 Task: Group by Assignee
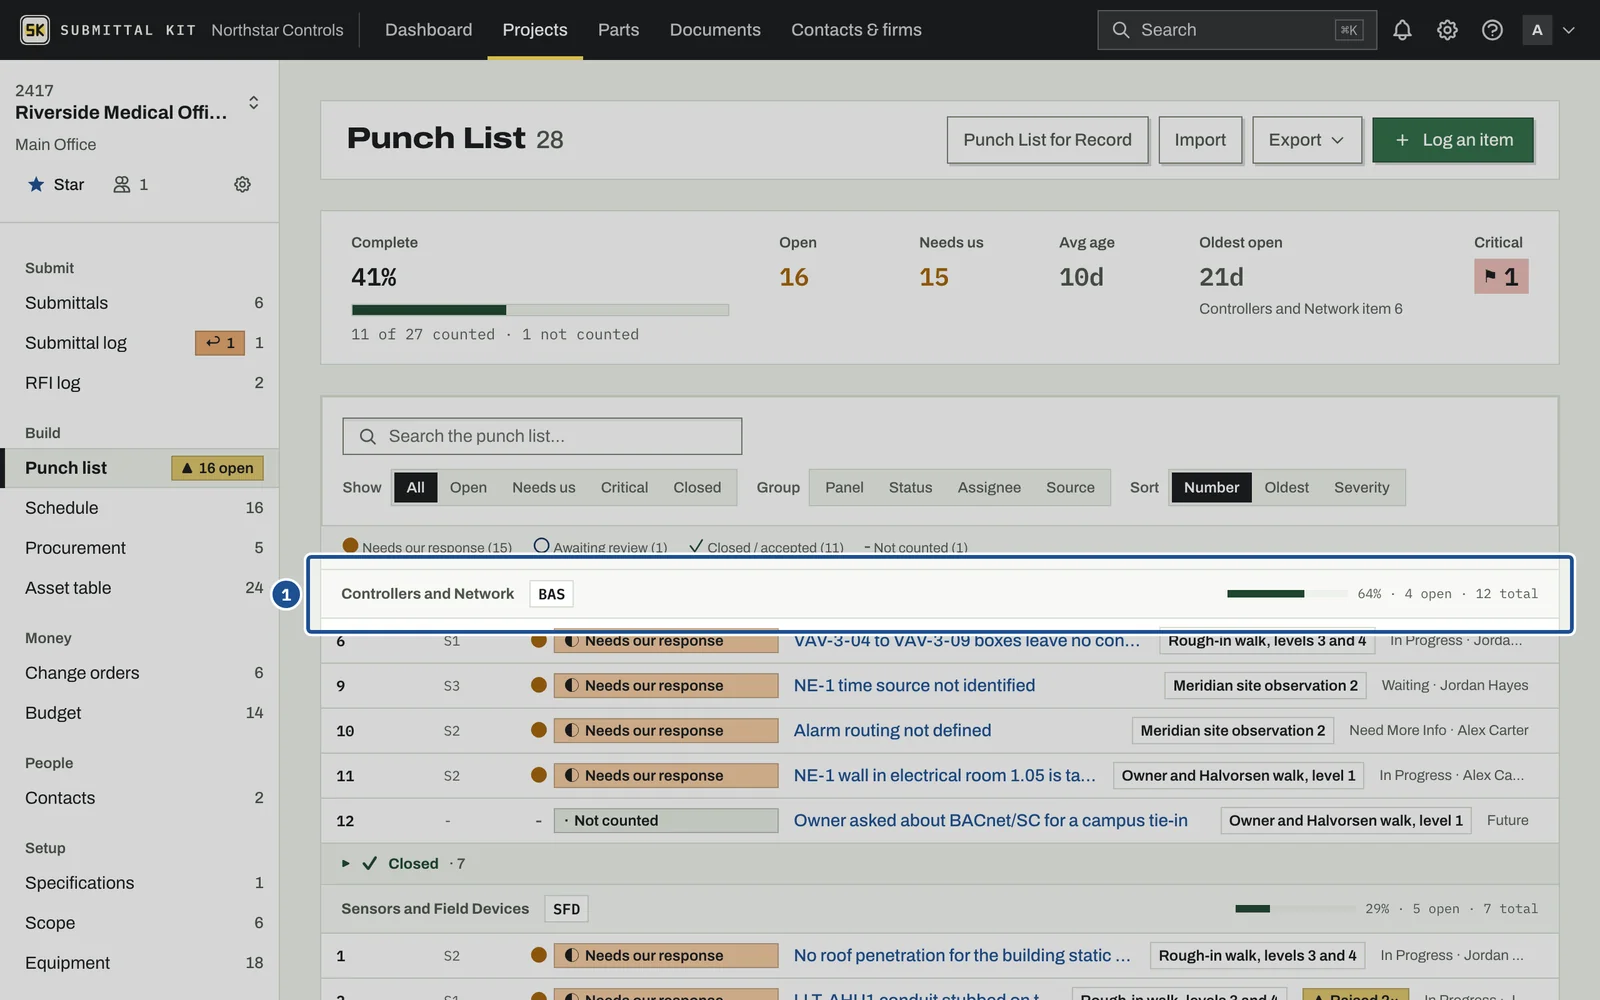tap(989, 487)
